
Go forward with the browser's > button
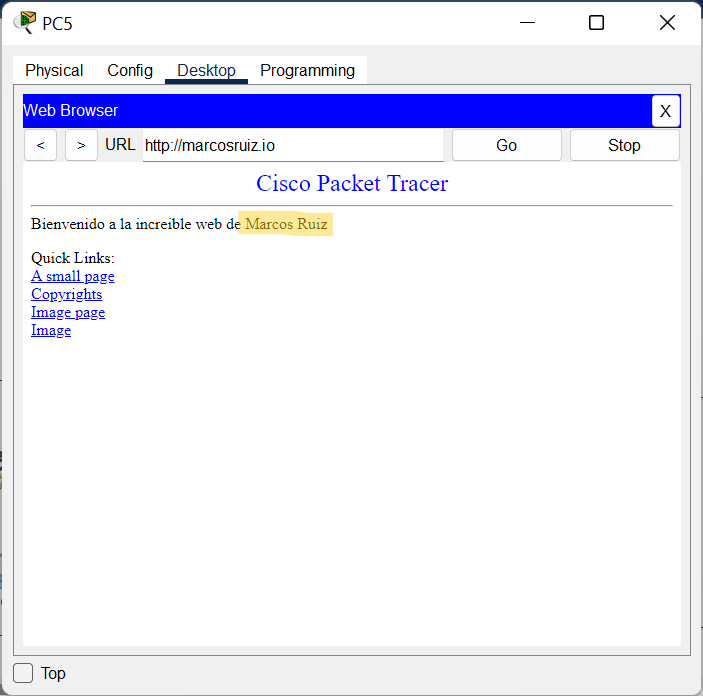coord(81,145)
